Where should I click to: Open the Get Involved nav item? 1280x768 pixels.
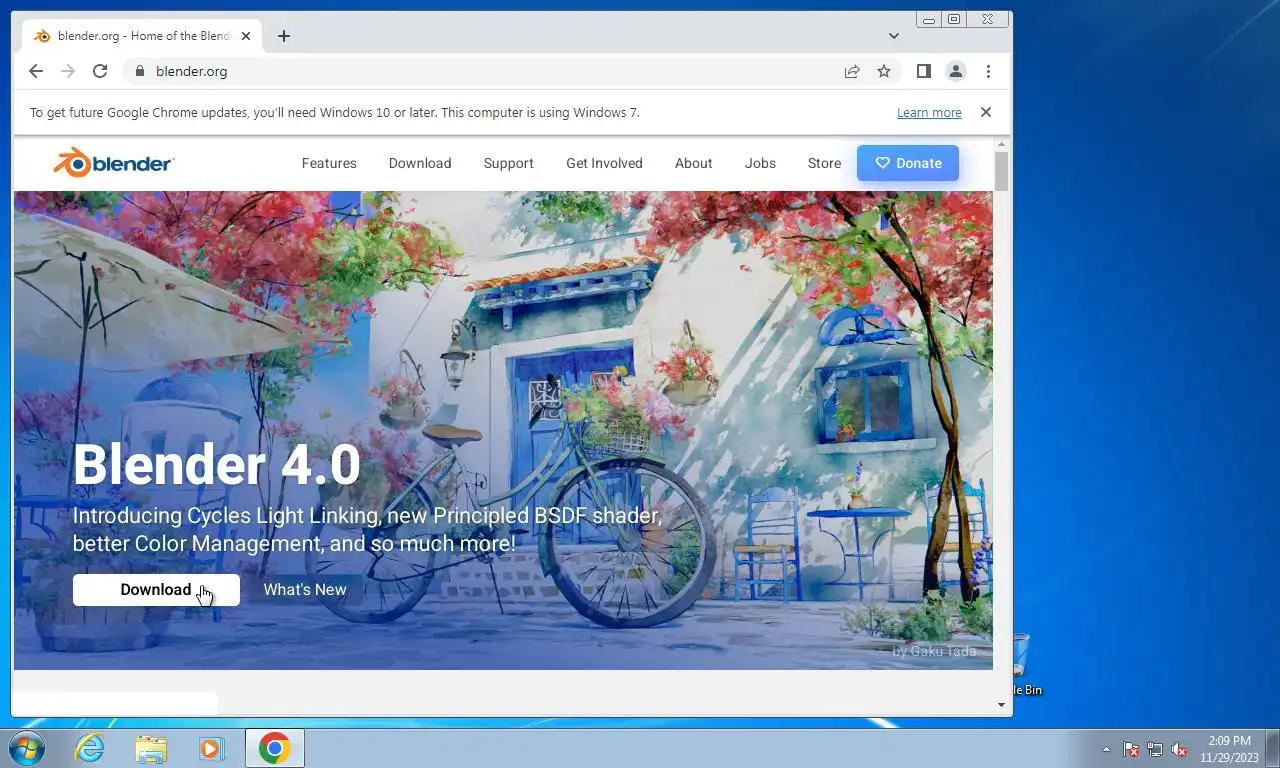[x=604, y=163]
